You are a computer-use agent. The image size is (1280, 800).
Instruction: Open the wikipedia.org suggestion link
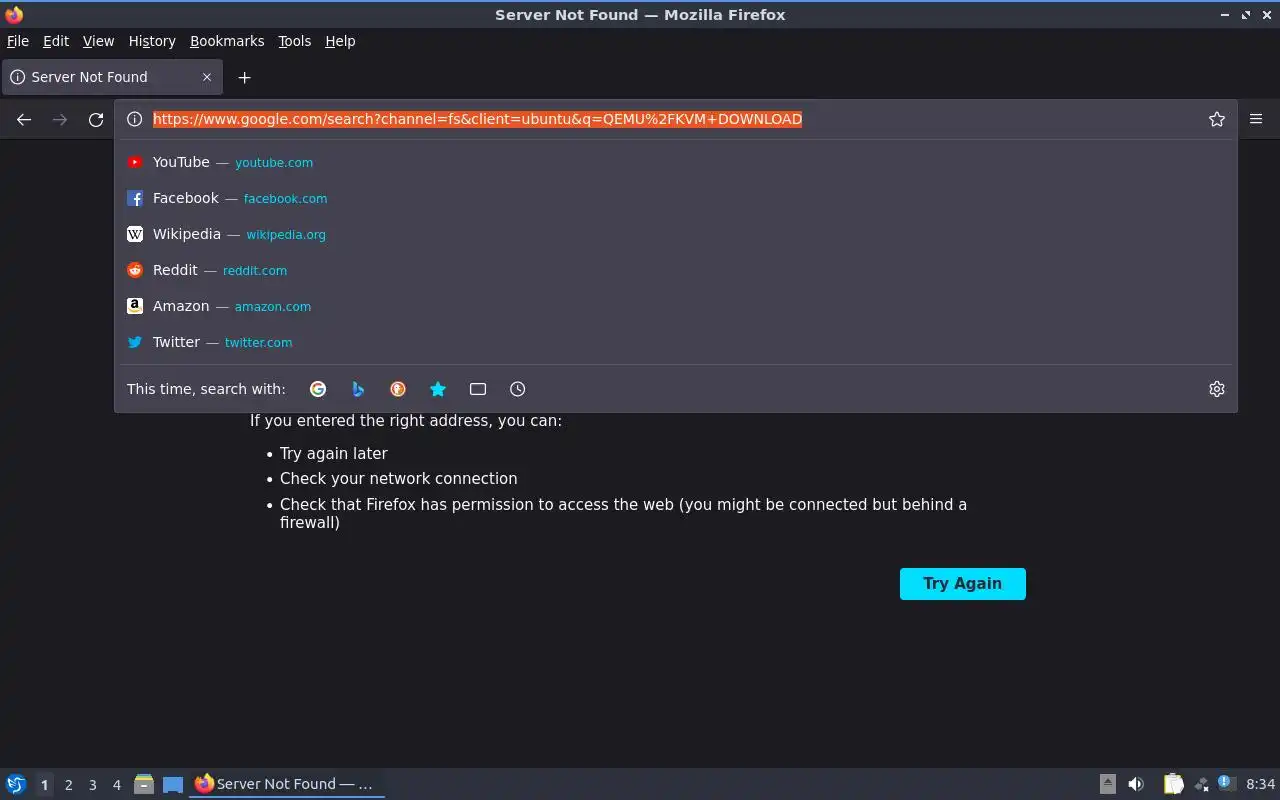[x=286, y=234]
